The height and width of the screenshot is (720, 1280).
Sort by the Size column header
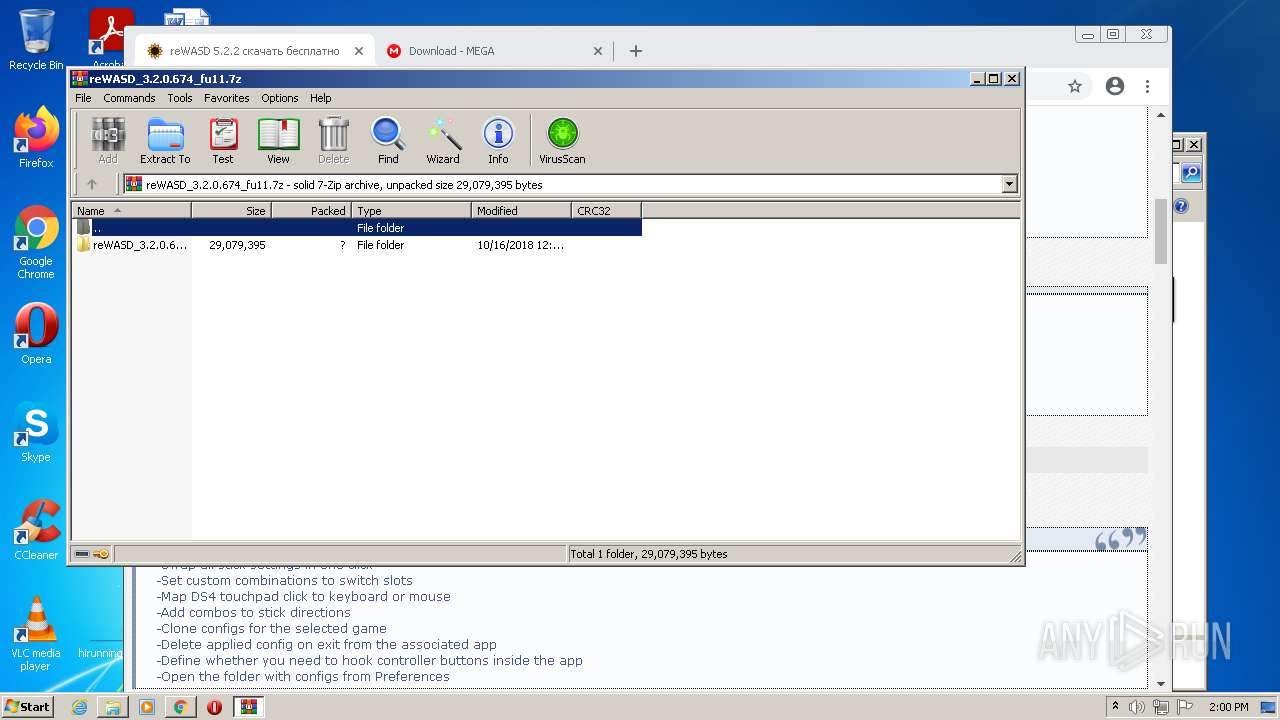[232, 211]
